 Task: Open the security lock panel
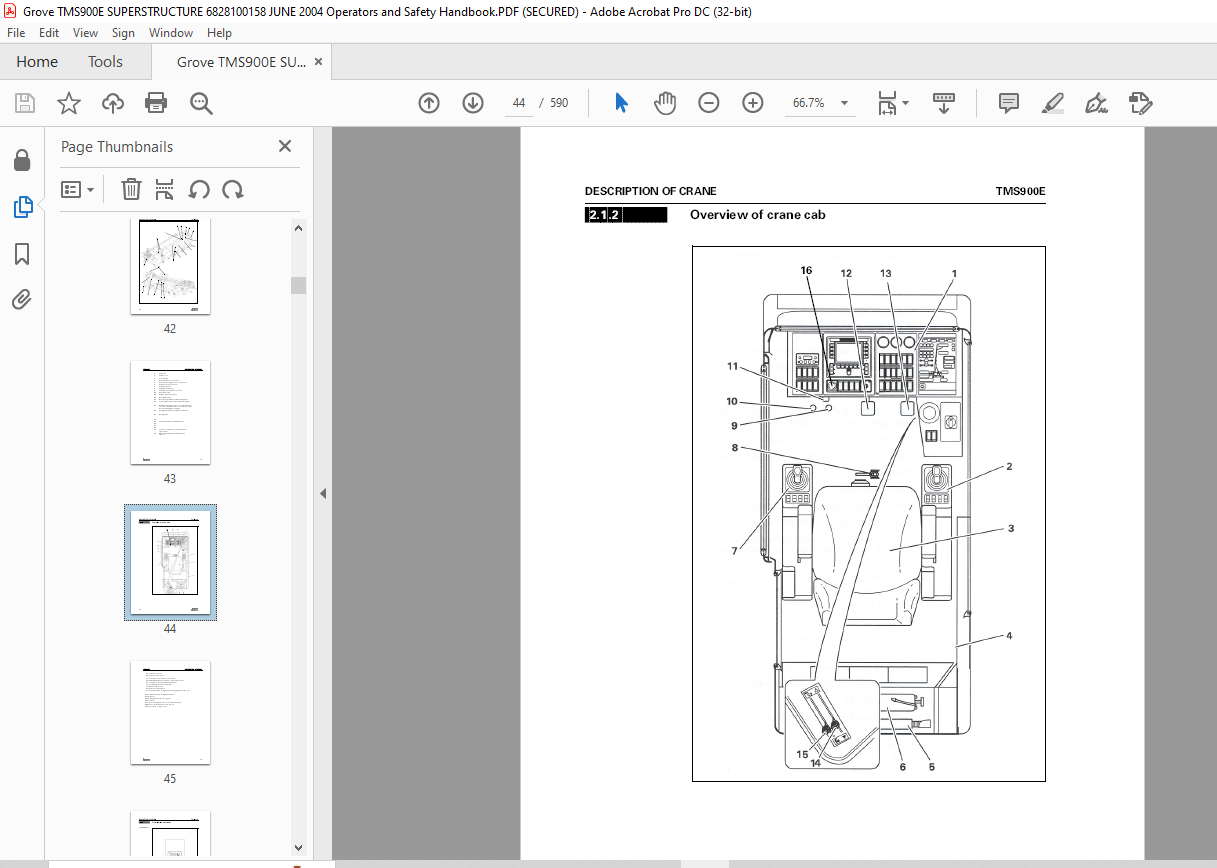coord(22,161)
